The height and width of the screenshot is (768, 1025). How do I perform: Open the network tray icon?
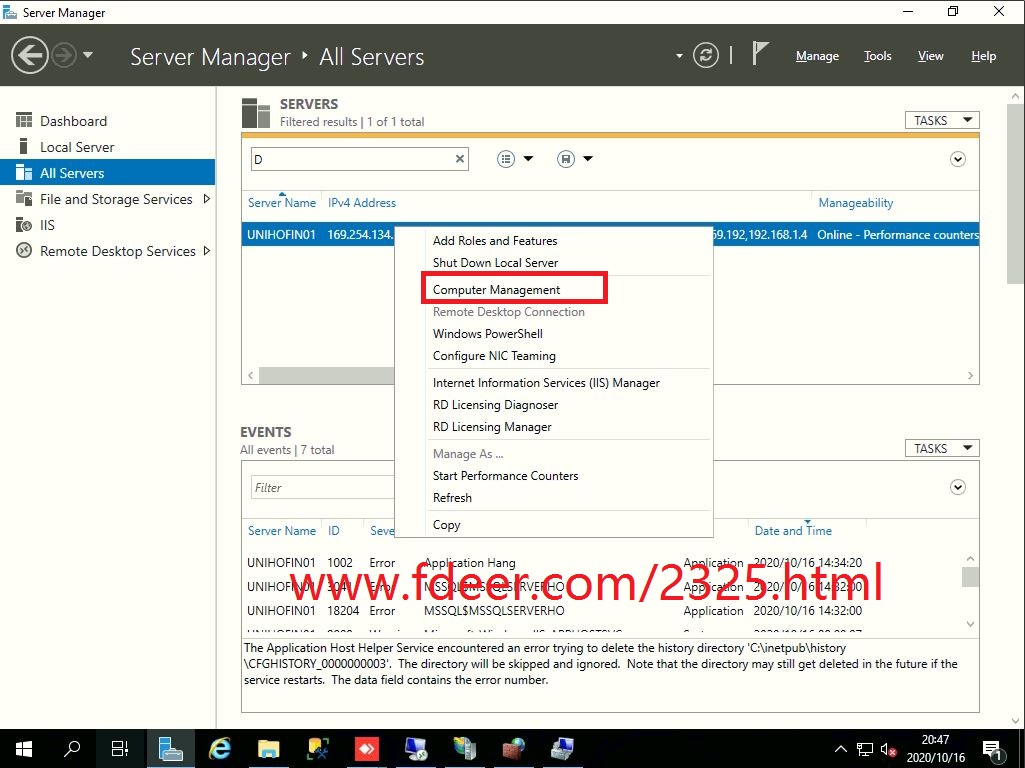pyautogui.click(x=865, y=749)
